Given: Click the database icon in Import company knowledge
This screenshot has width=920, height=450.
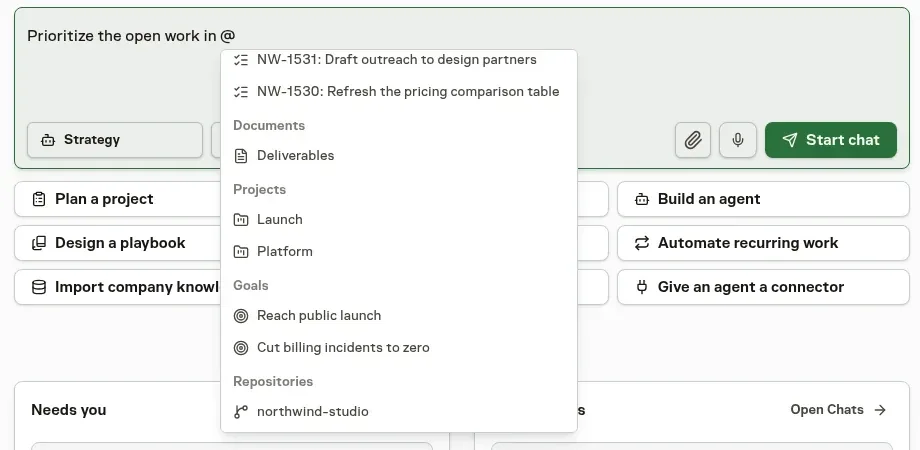Looking at the screenshot, I should 39,287.
